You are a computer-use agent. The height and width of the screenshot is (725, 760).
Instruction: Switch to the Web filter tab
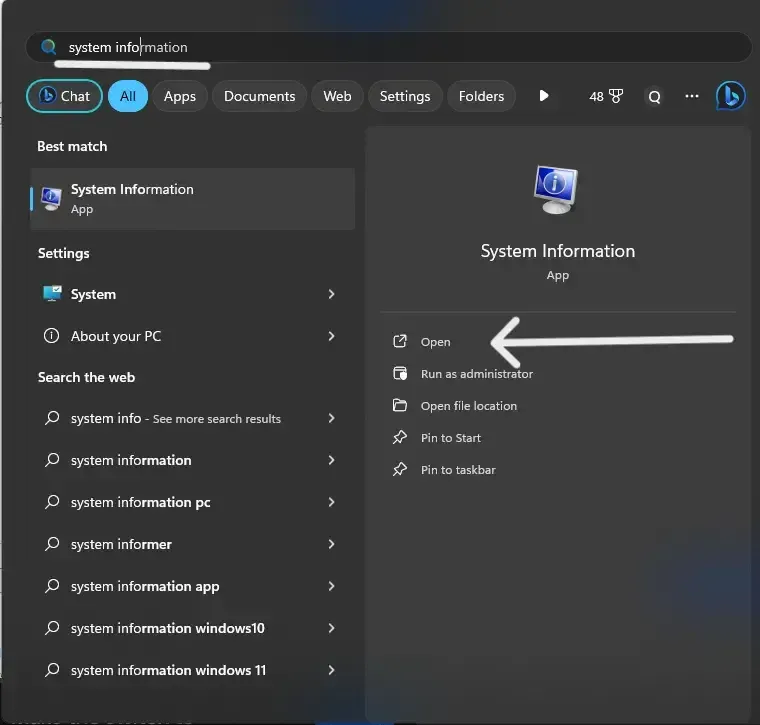point(337,96)
